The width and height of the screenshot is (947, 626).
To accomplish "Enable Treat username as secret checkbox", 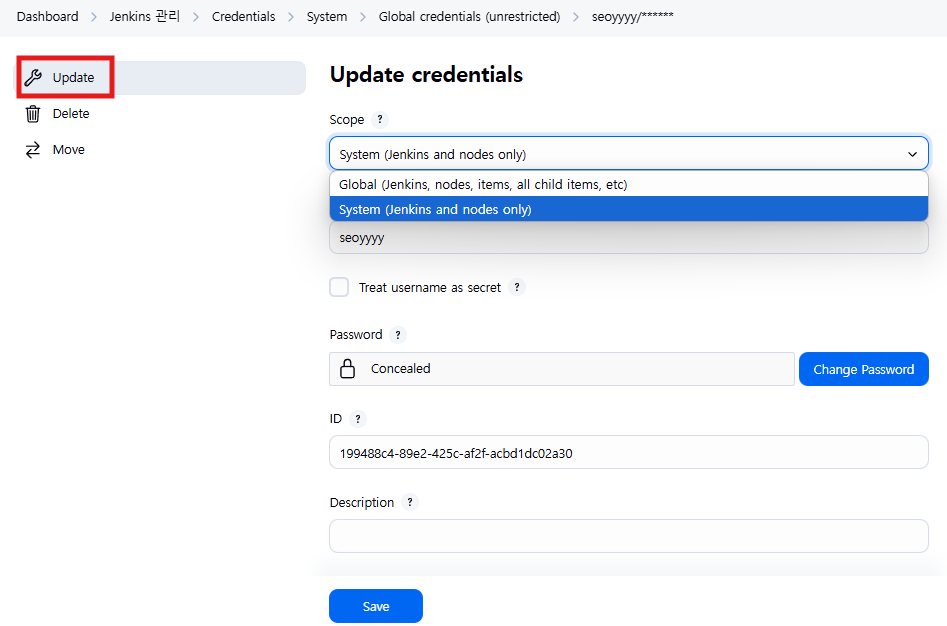I will [x=339, y=287].
